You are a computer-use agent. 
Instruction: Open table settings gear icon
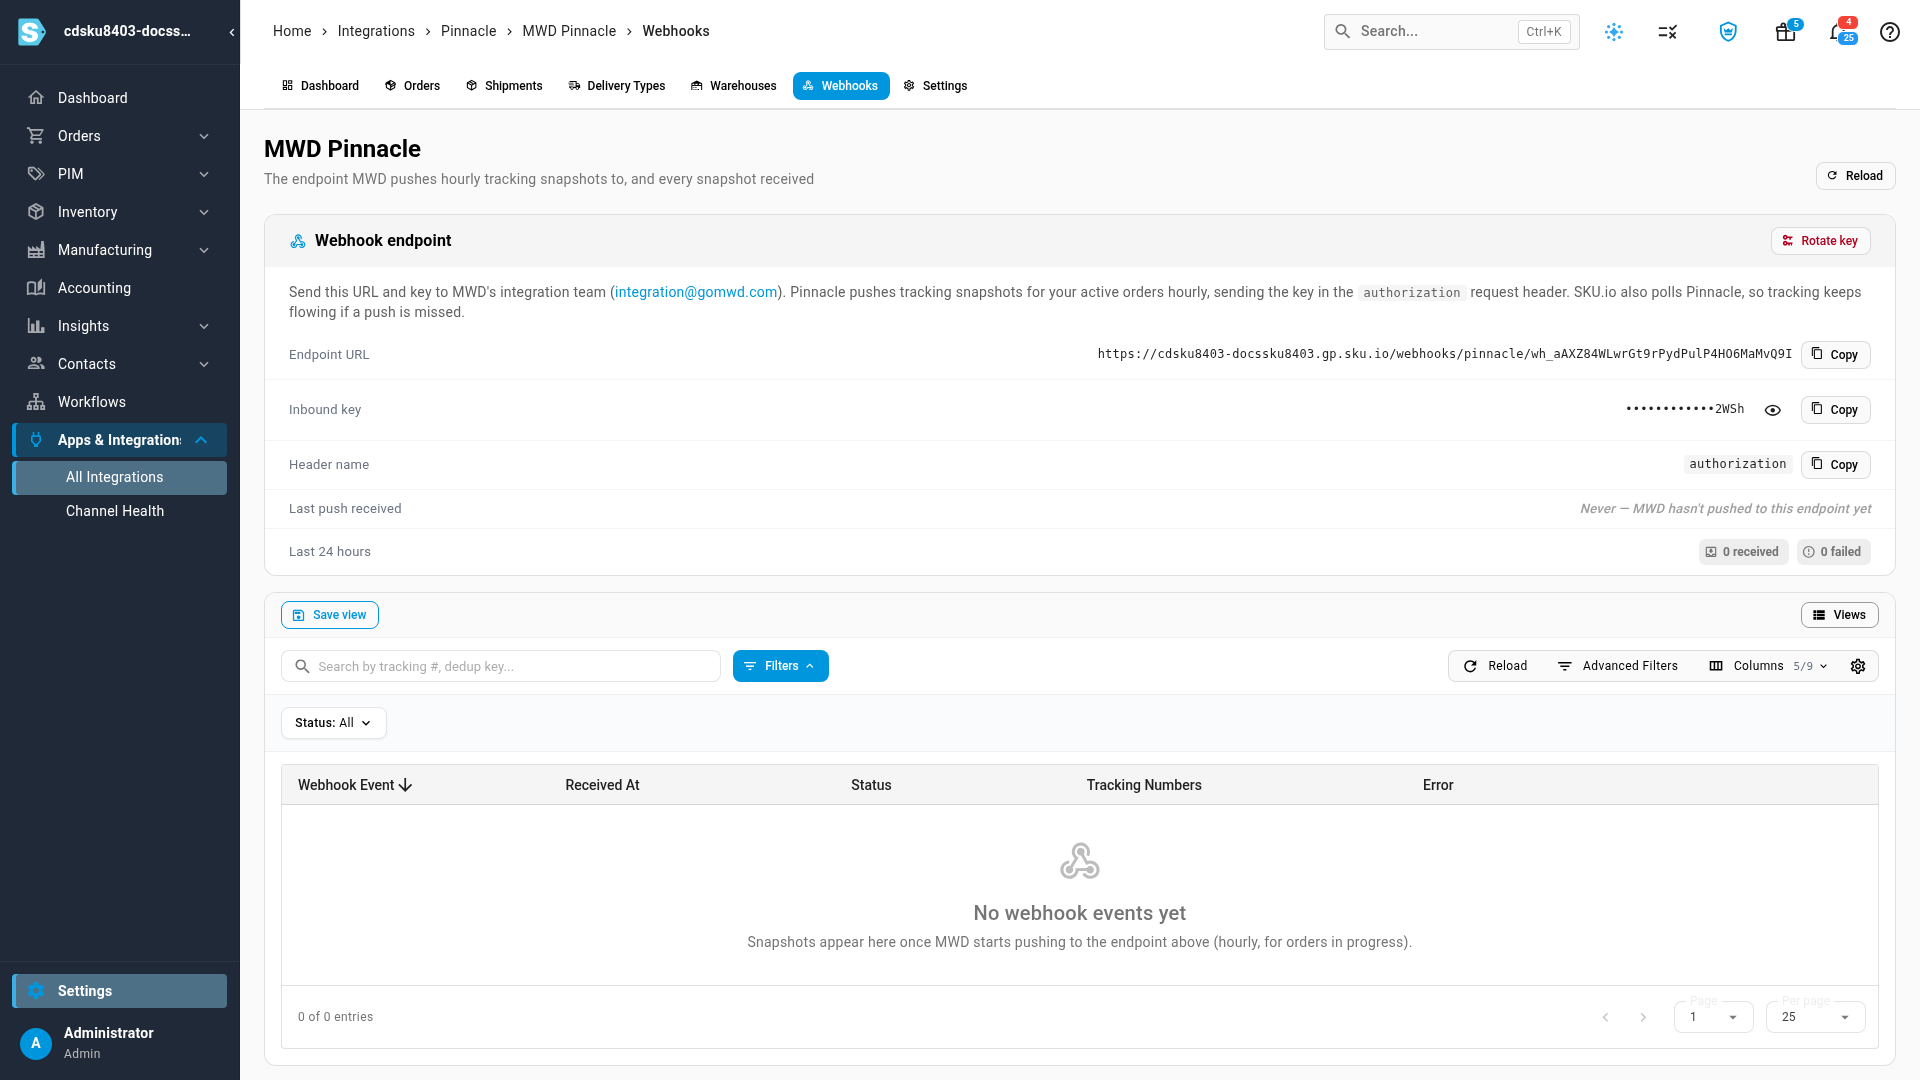(x=1858, y=666)
